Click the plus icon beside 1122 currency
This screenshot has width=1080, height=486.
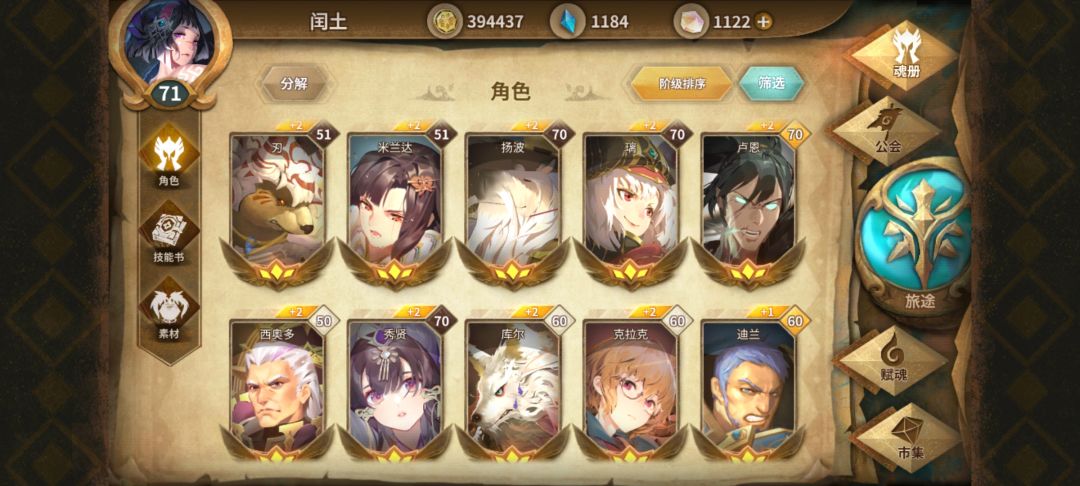[762, 22]
